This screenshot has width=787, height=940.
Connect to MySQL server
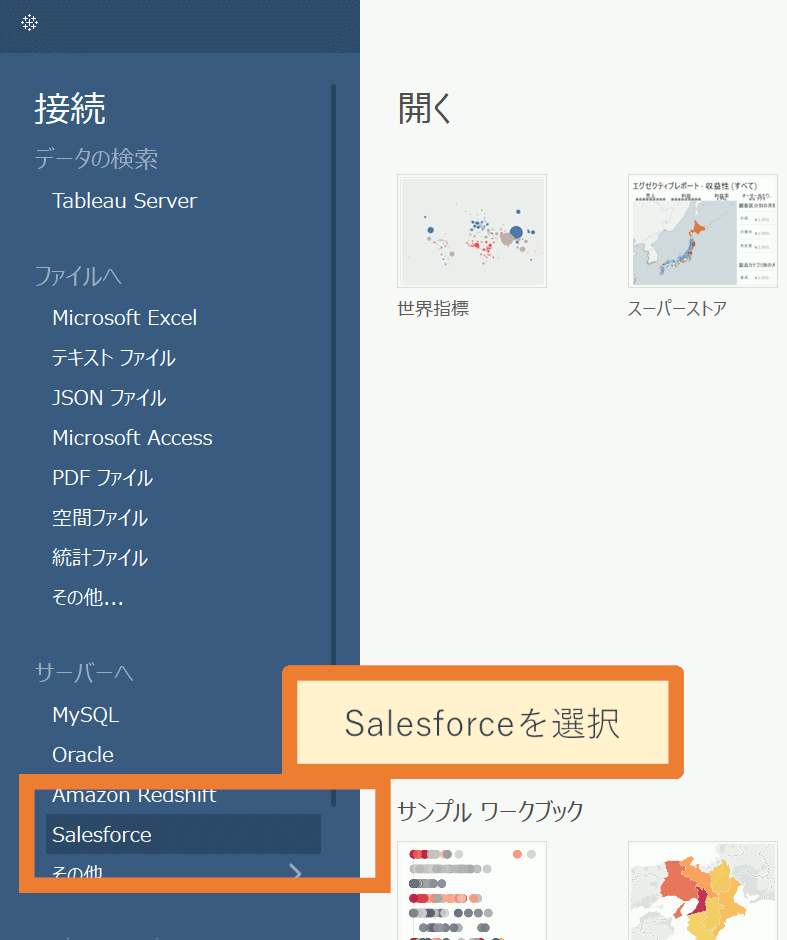coord(86,715)
